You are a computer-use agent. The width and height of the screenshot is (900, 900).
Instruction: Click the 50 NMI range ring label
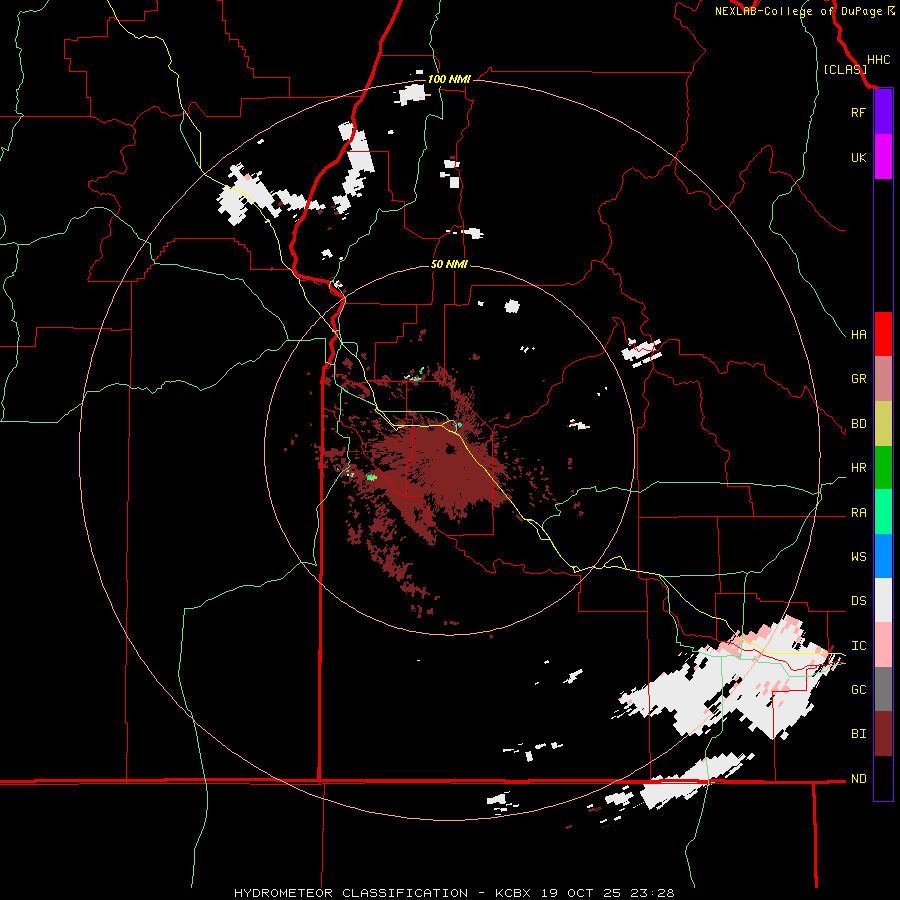tap(449, 264)
